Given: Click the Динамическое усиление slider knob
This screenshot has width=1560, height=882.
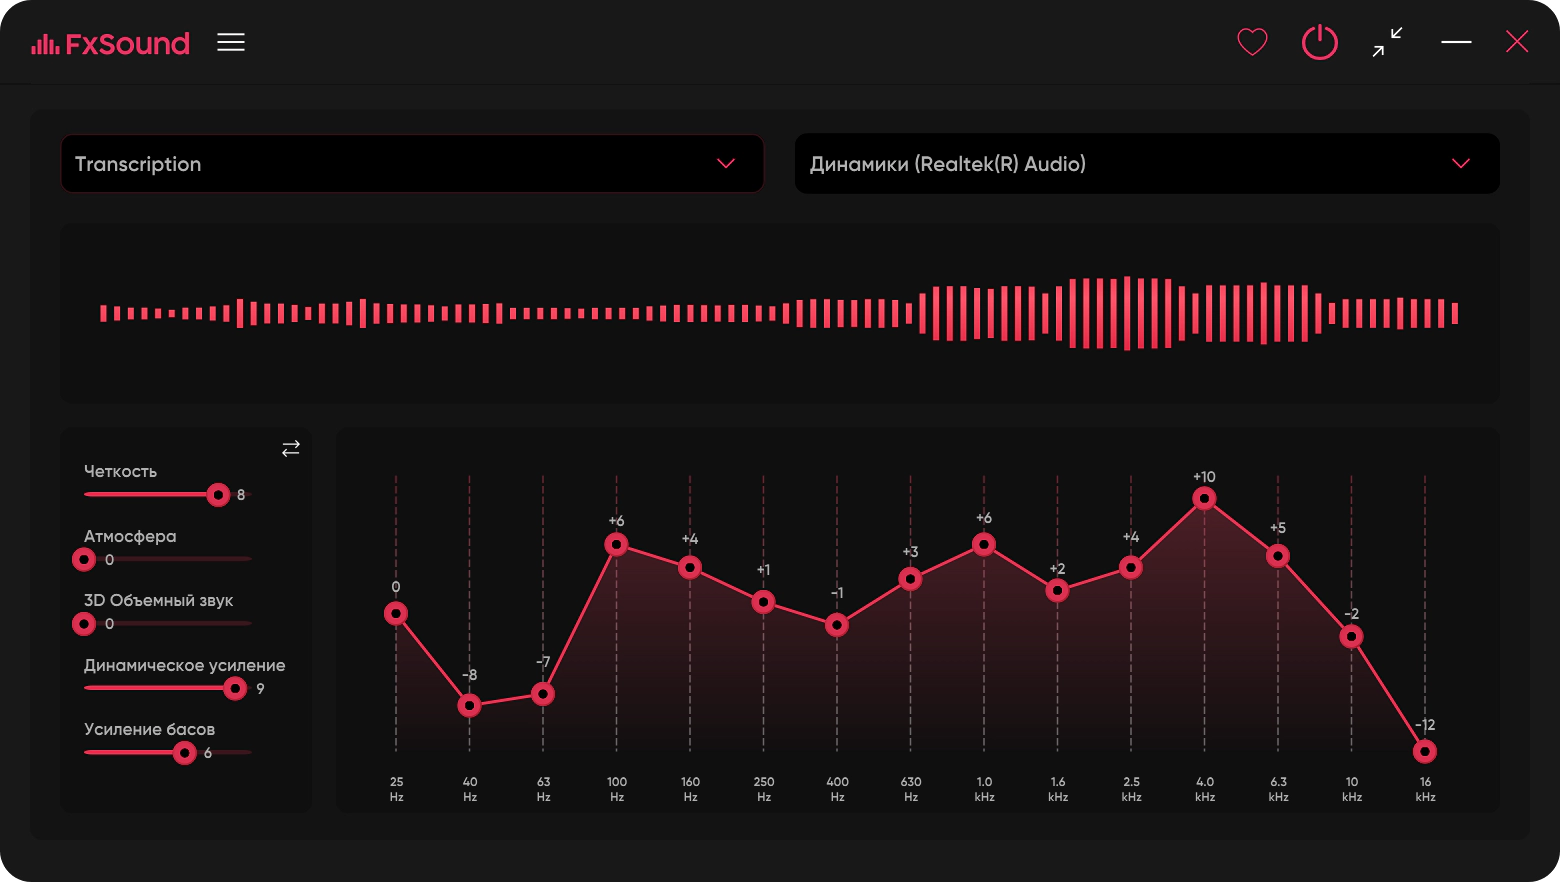Looking at the screenshot, I should click(235, 688).
